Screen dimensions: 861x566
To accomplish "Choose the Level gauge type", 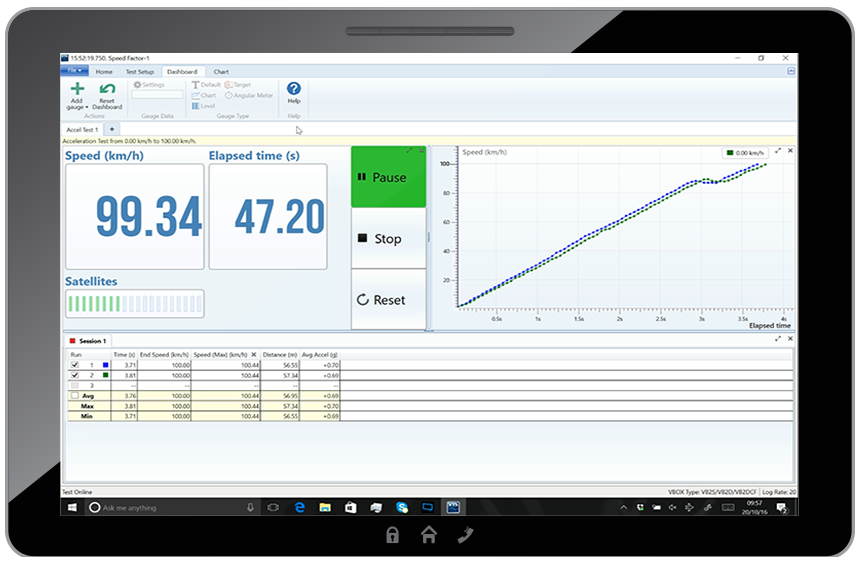I will [205, 105].
